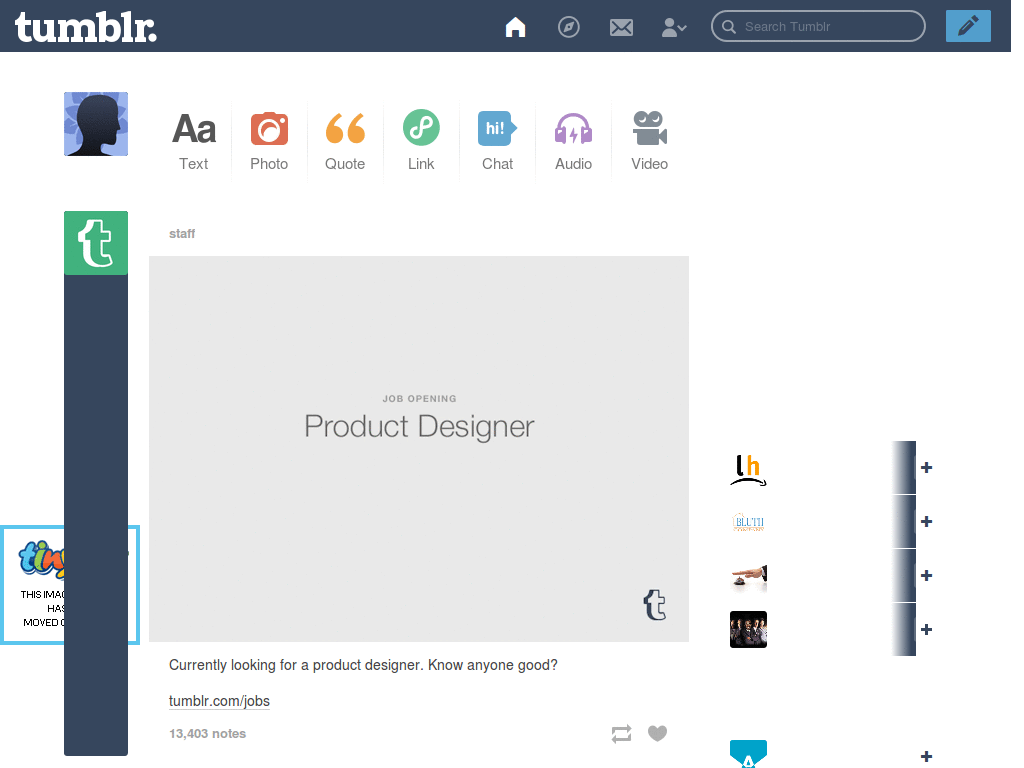Open the hand bell recommended blog

coord(748,576)
